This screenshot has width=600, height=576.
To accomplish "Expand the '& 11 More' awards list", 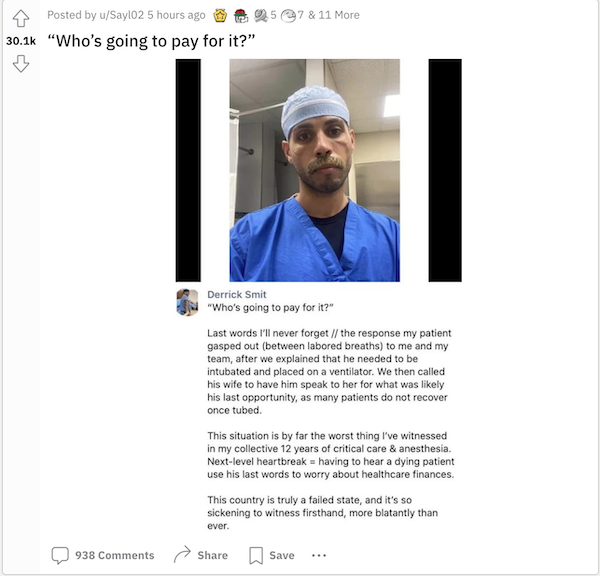I will point(334,15).
